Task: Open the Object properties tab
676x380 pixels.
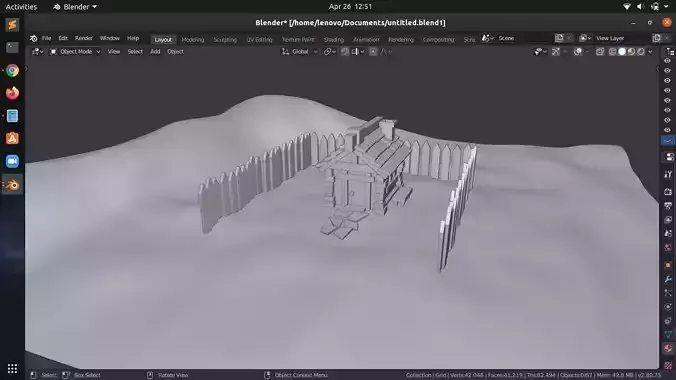Action: coord(668,265)
